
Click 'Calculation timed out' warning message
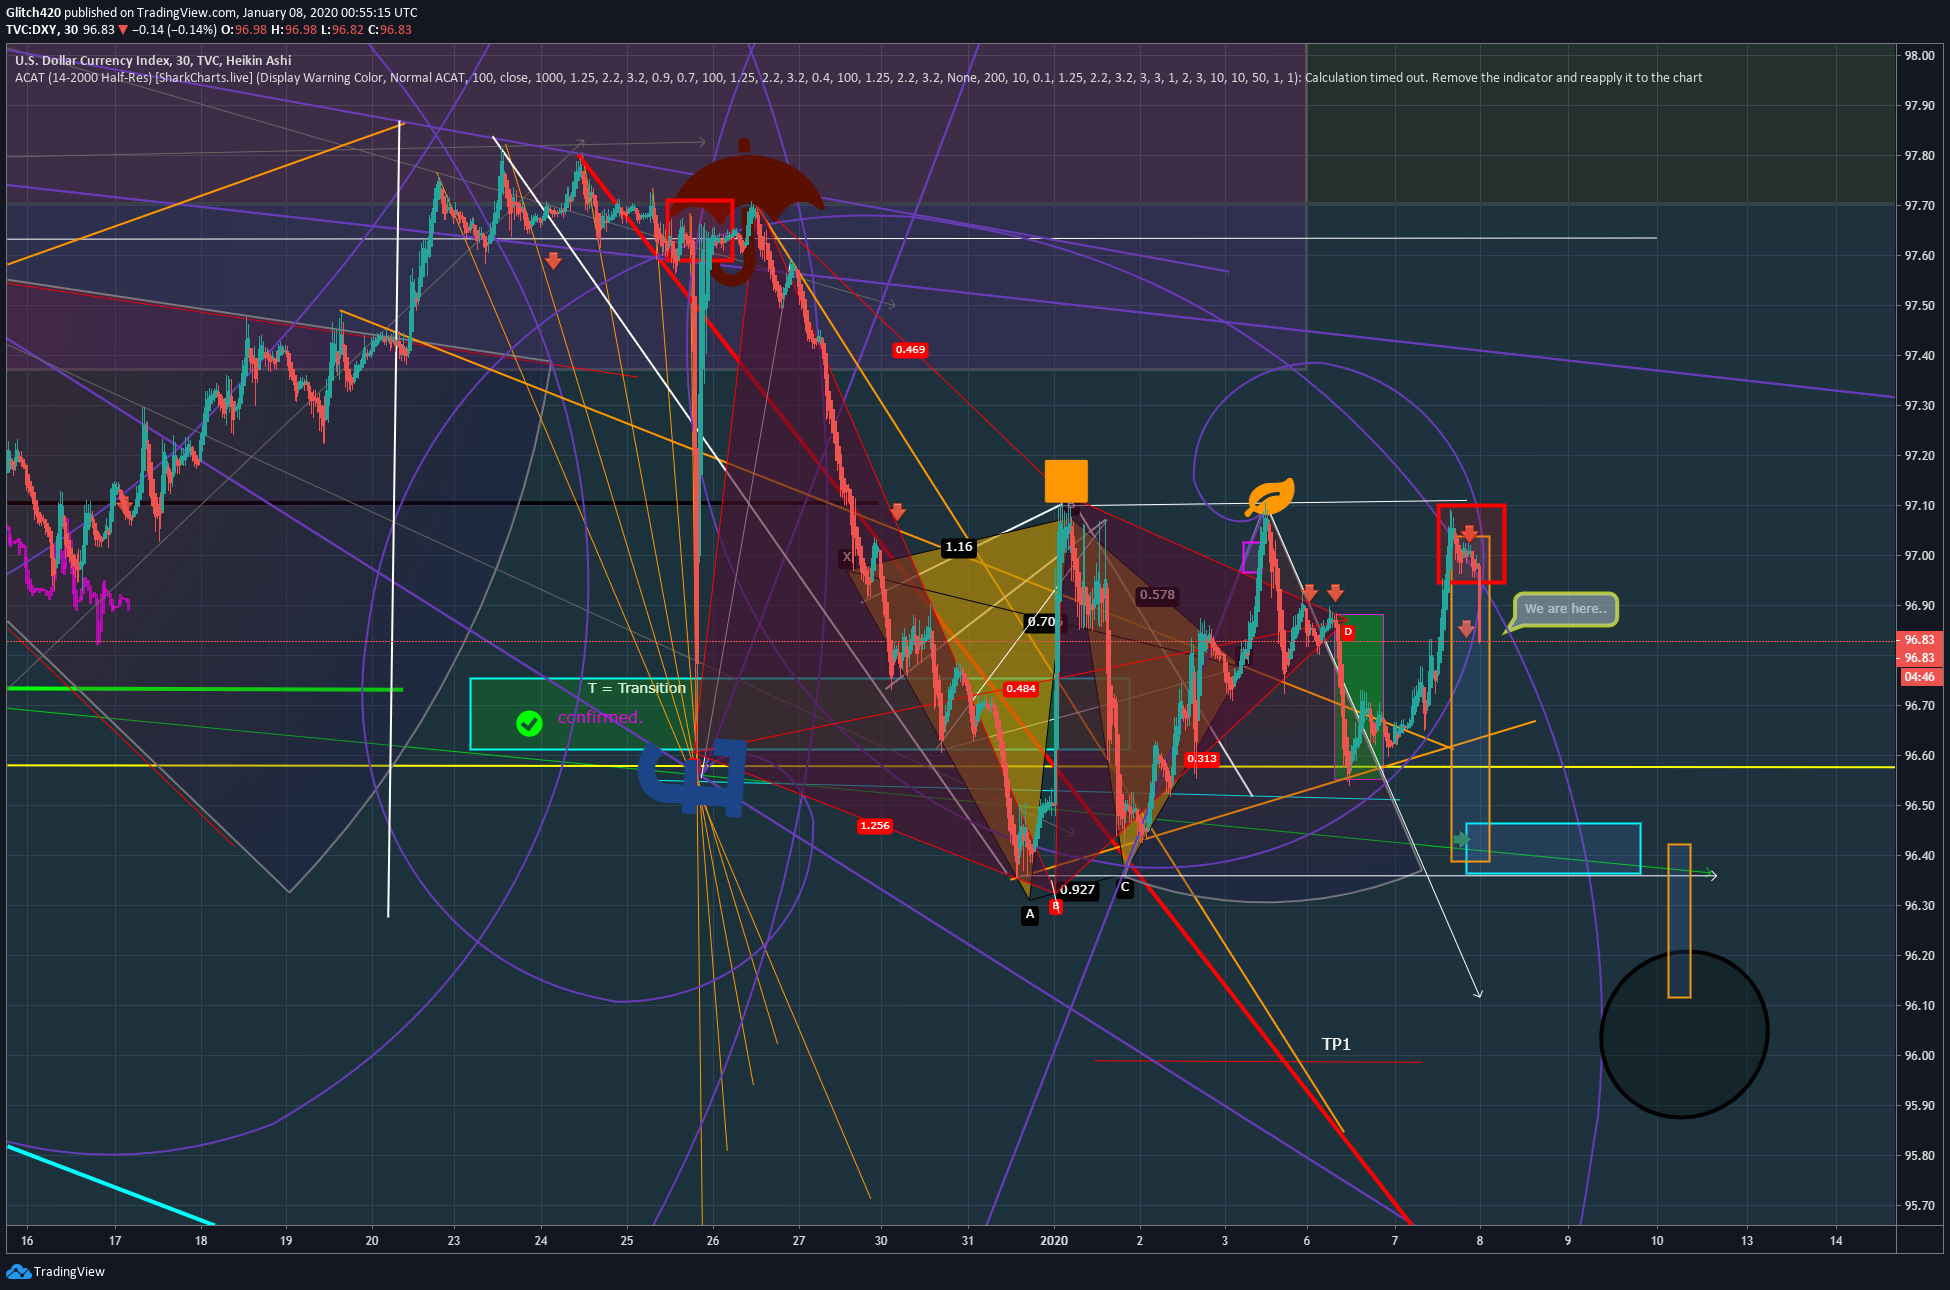[1504, 78]
